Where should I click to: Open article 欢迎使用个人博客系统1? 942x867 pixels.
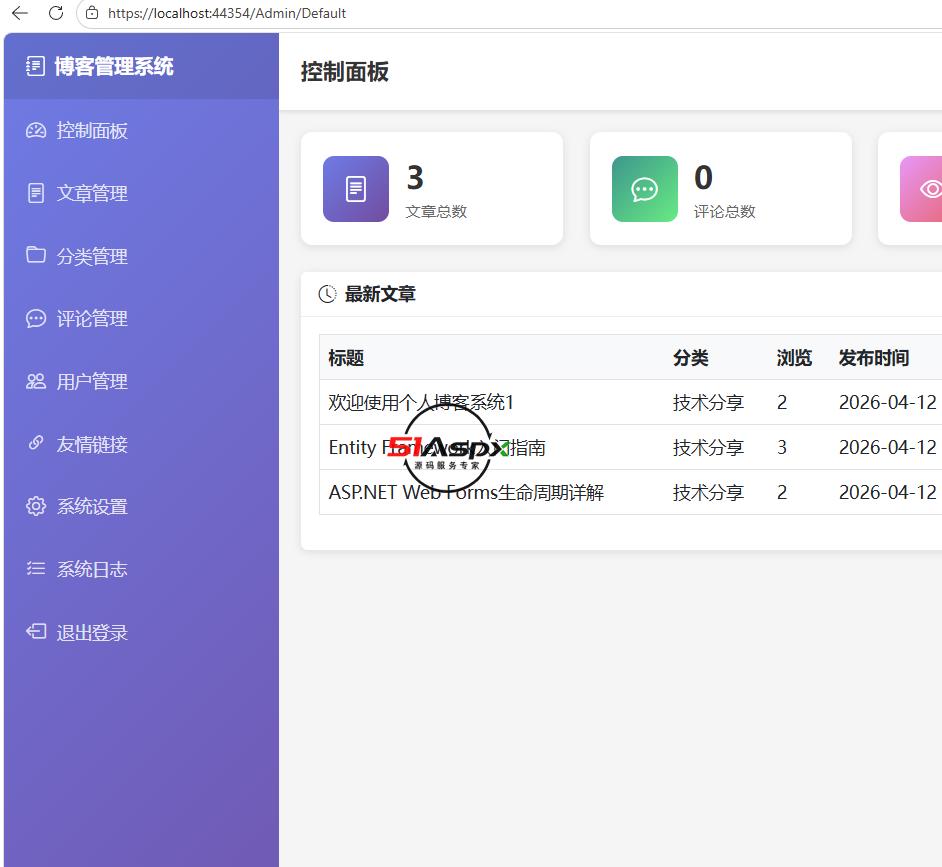point(421,403)
